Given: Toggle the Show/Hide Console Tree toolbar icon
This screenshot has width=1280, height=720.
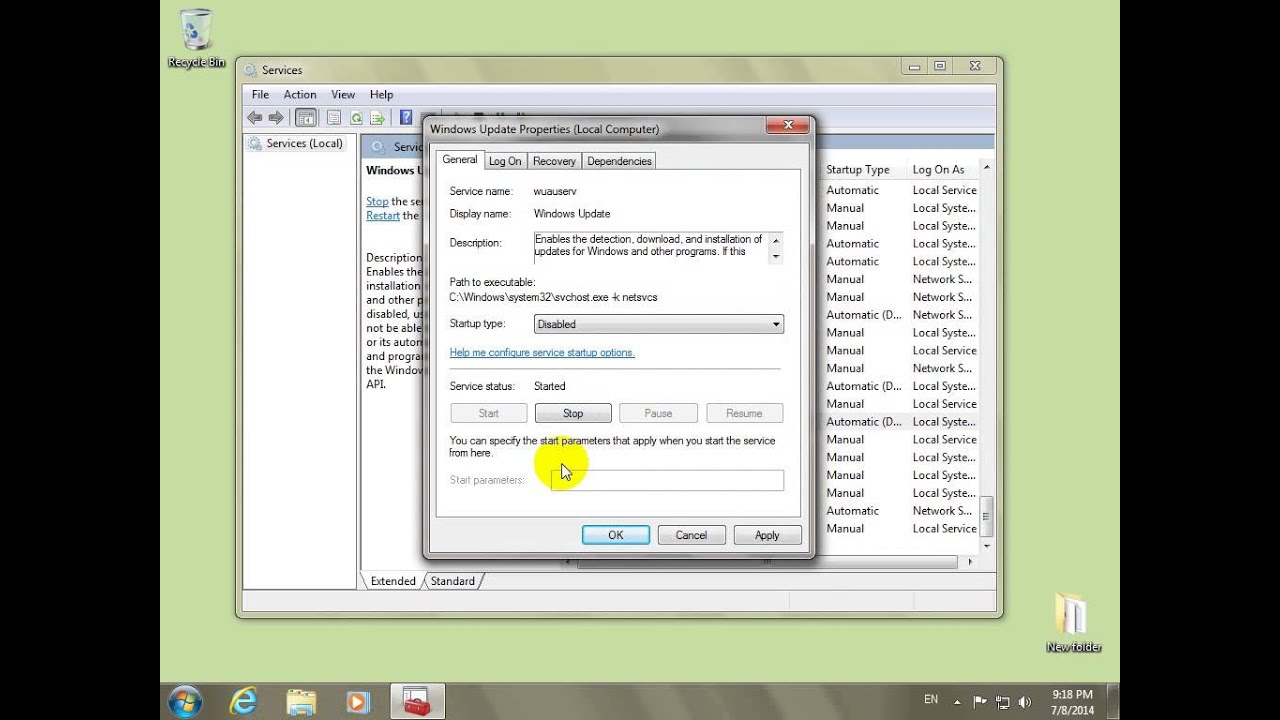Looking at the screenshot, I should click(x=306, y=118).
